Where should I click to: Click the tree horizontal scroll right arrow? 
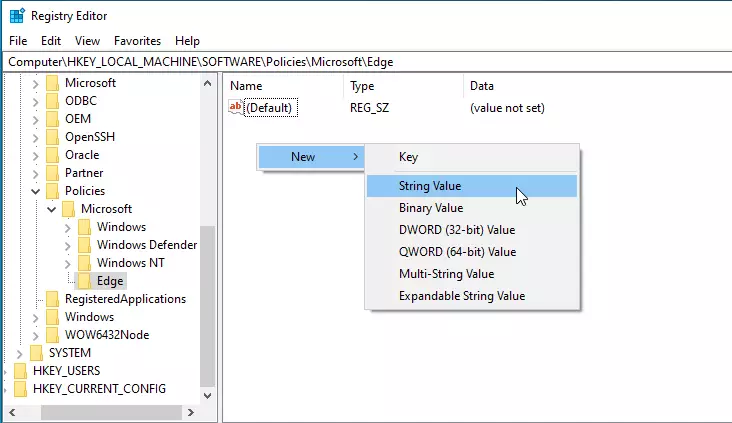coord(190,413)
